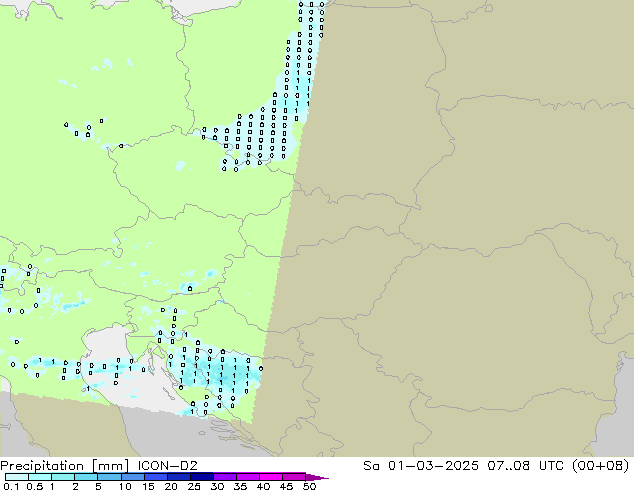
Task: Pick the 15–20 mm blue legend swatch
Action: tap(155, 477)
